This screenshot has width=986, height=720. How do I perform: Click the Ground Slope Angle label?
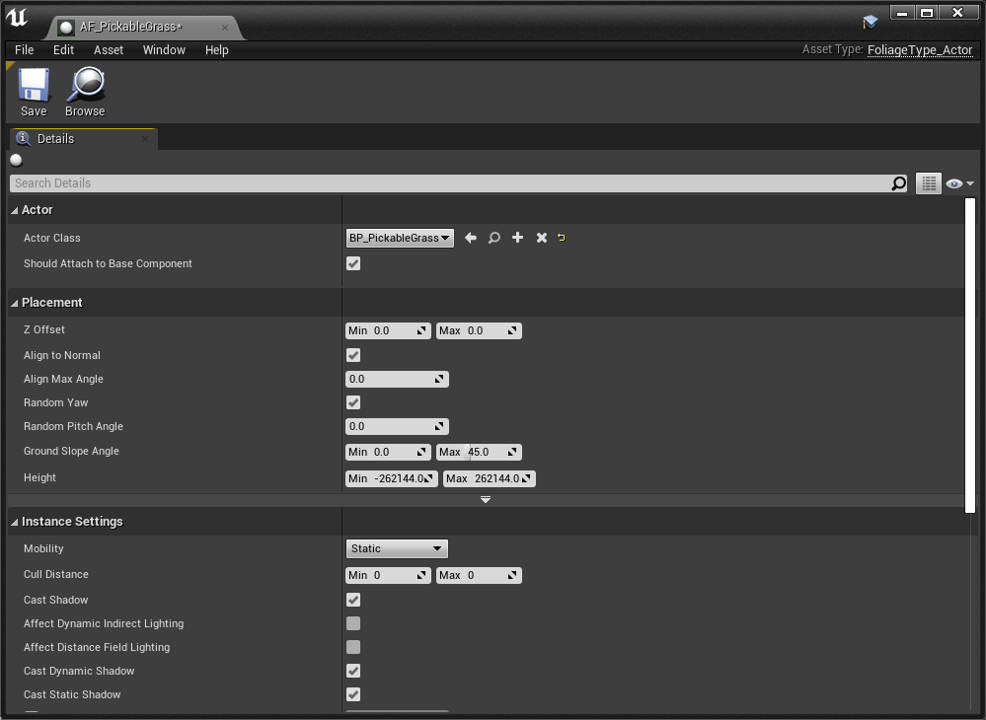pos(71,451)
